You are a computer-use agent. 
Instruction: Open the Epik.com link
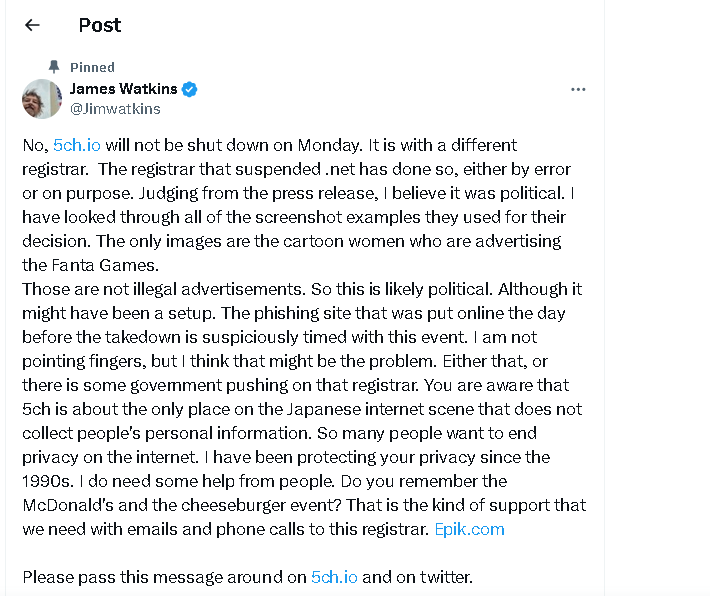(x=469, y=529)
